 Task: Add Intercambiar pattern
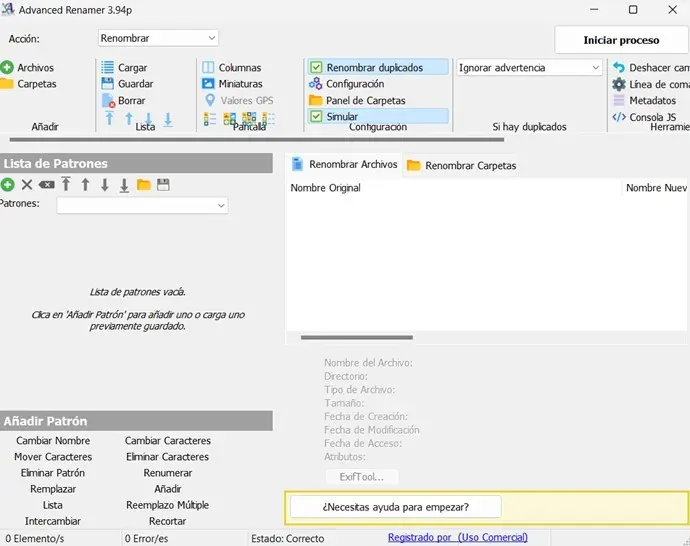tap(53, 521)
